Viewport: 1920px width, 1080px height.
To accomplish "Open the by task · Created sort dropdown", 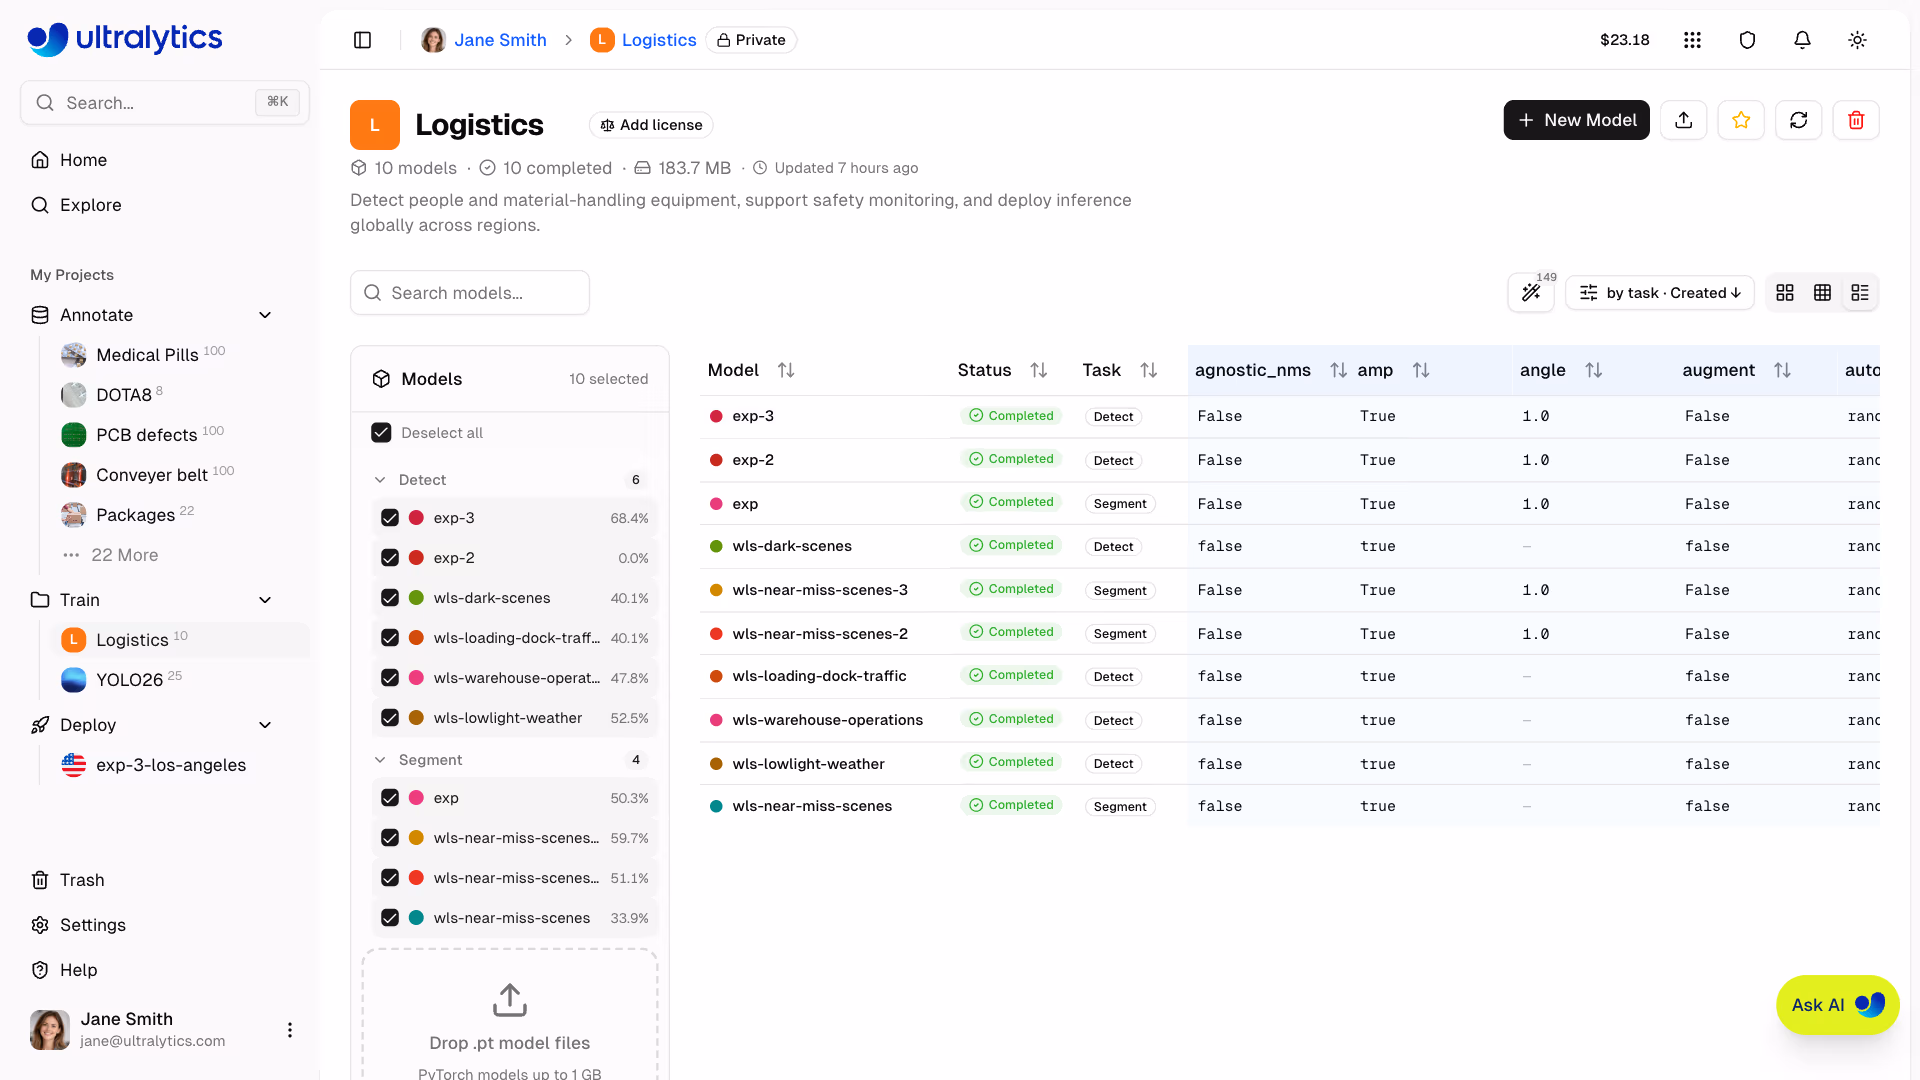I will 1660,293.
